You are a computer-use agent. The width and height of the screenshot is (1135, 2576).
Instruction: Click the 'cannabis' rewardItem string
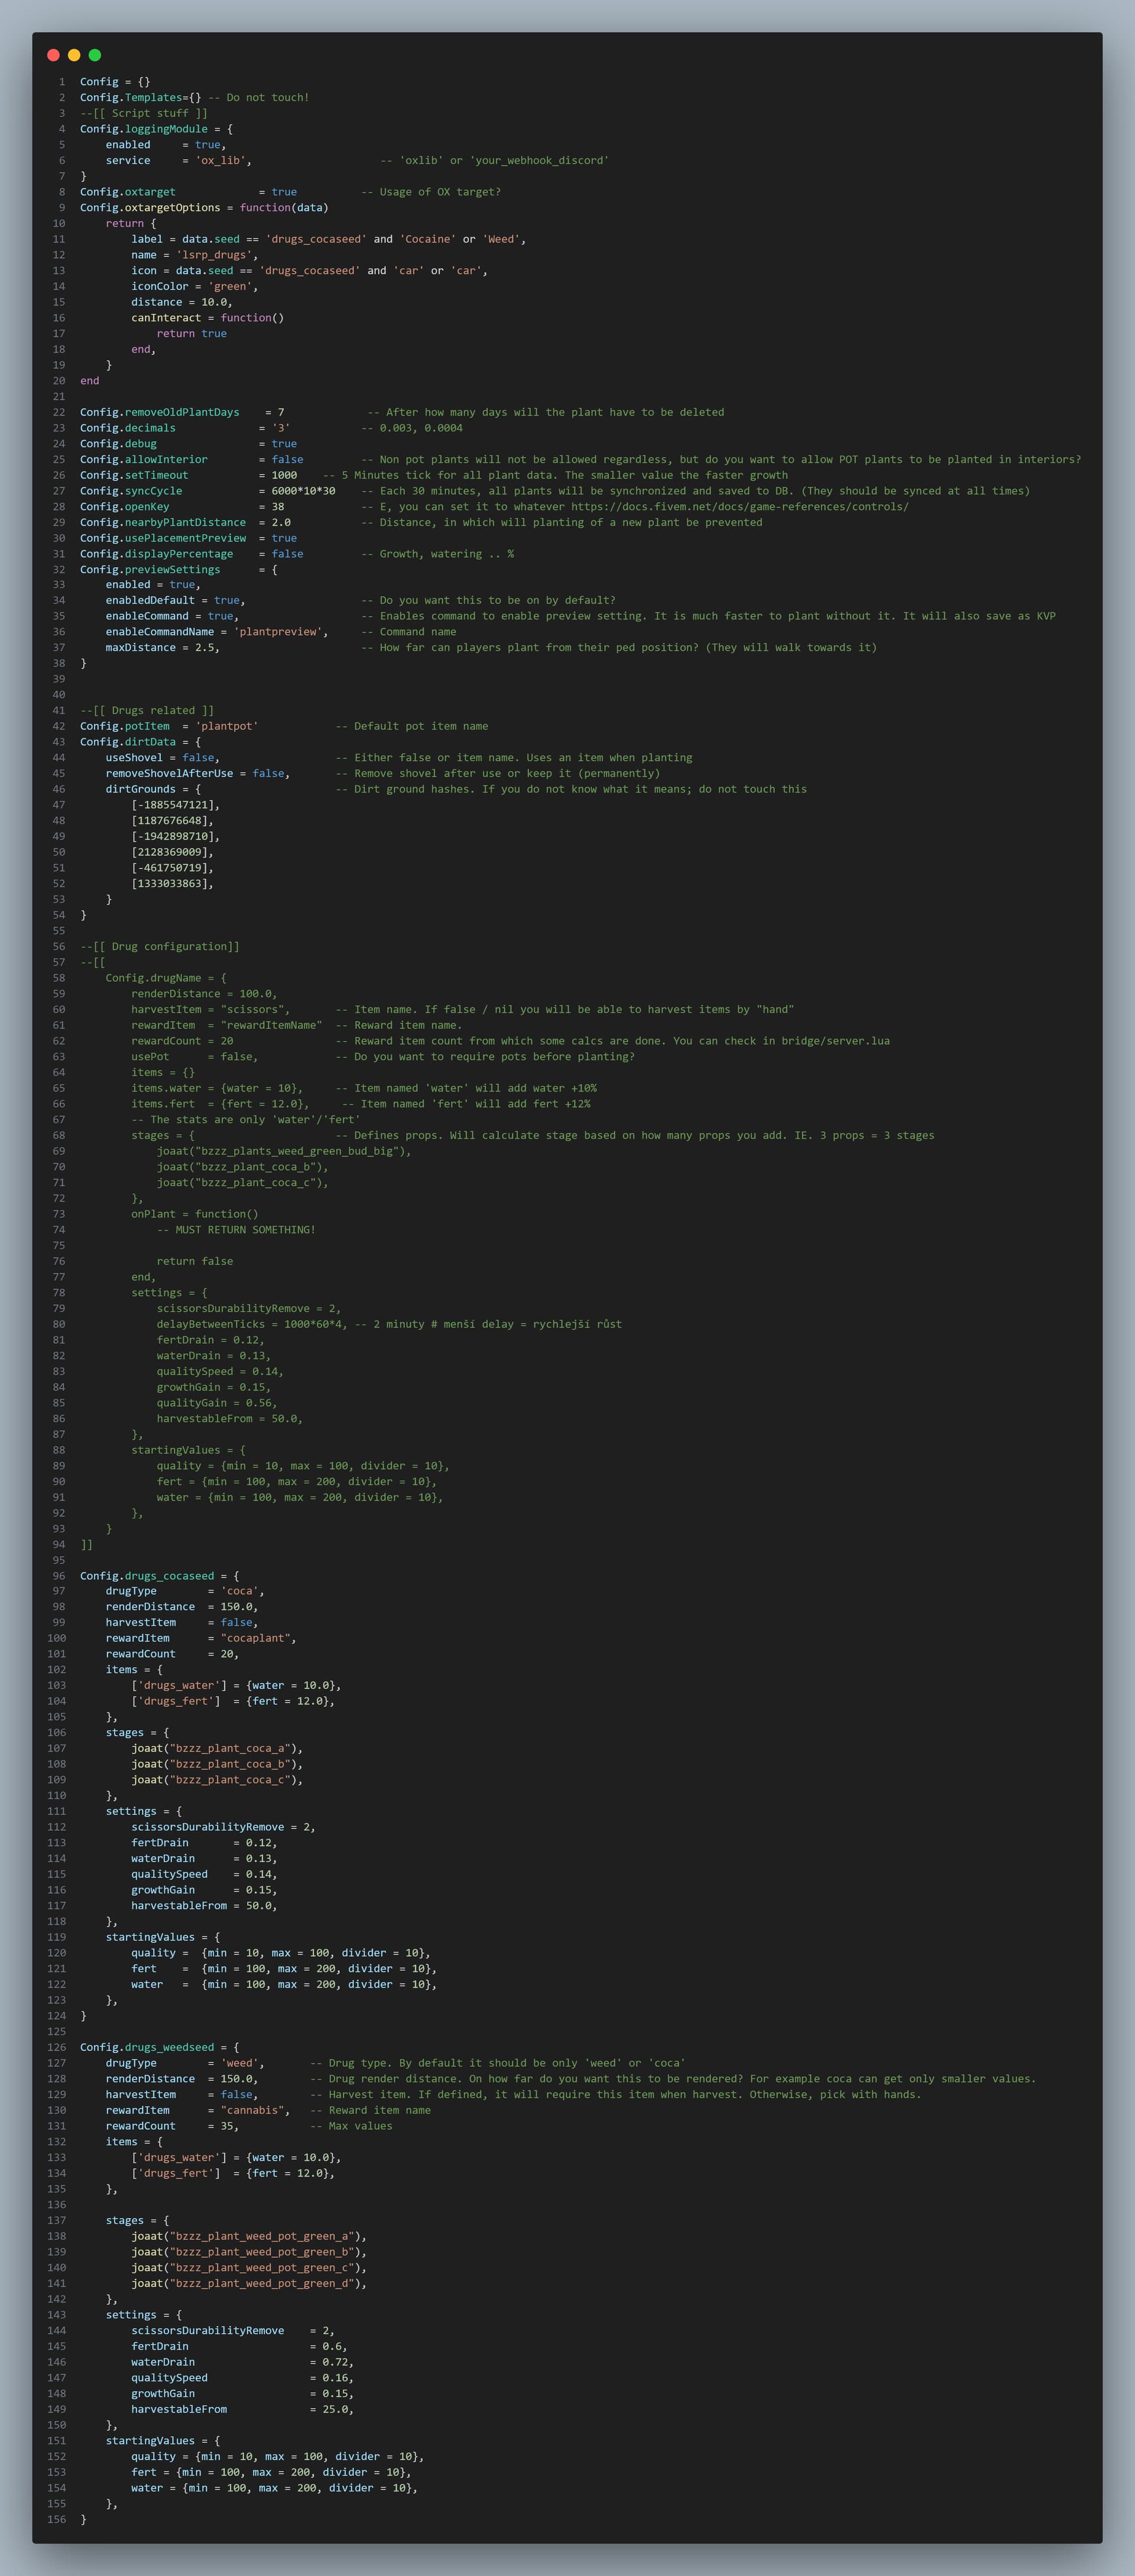coord(252,2110)
